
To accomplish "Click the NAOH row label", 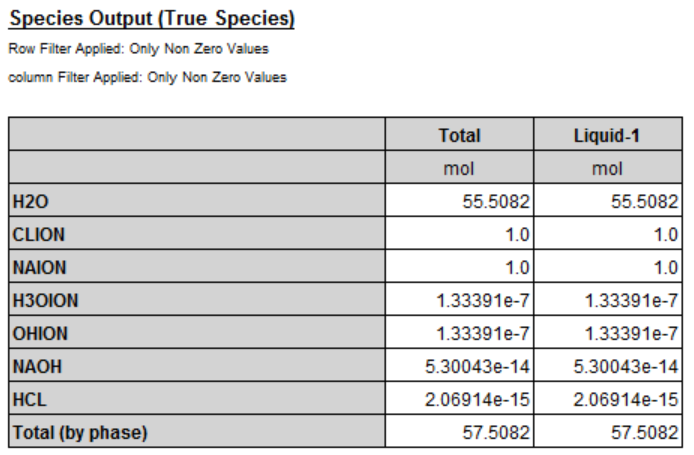I will (37, 366).
